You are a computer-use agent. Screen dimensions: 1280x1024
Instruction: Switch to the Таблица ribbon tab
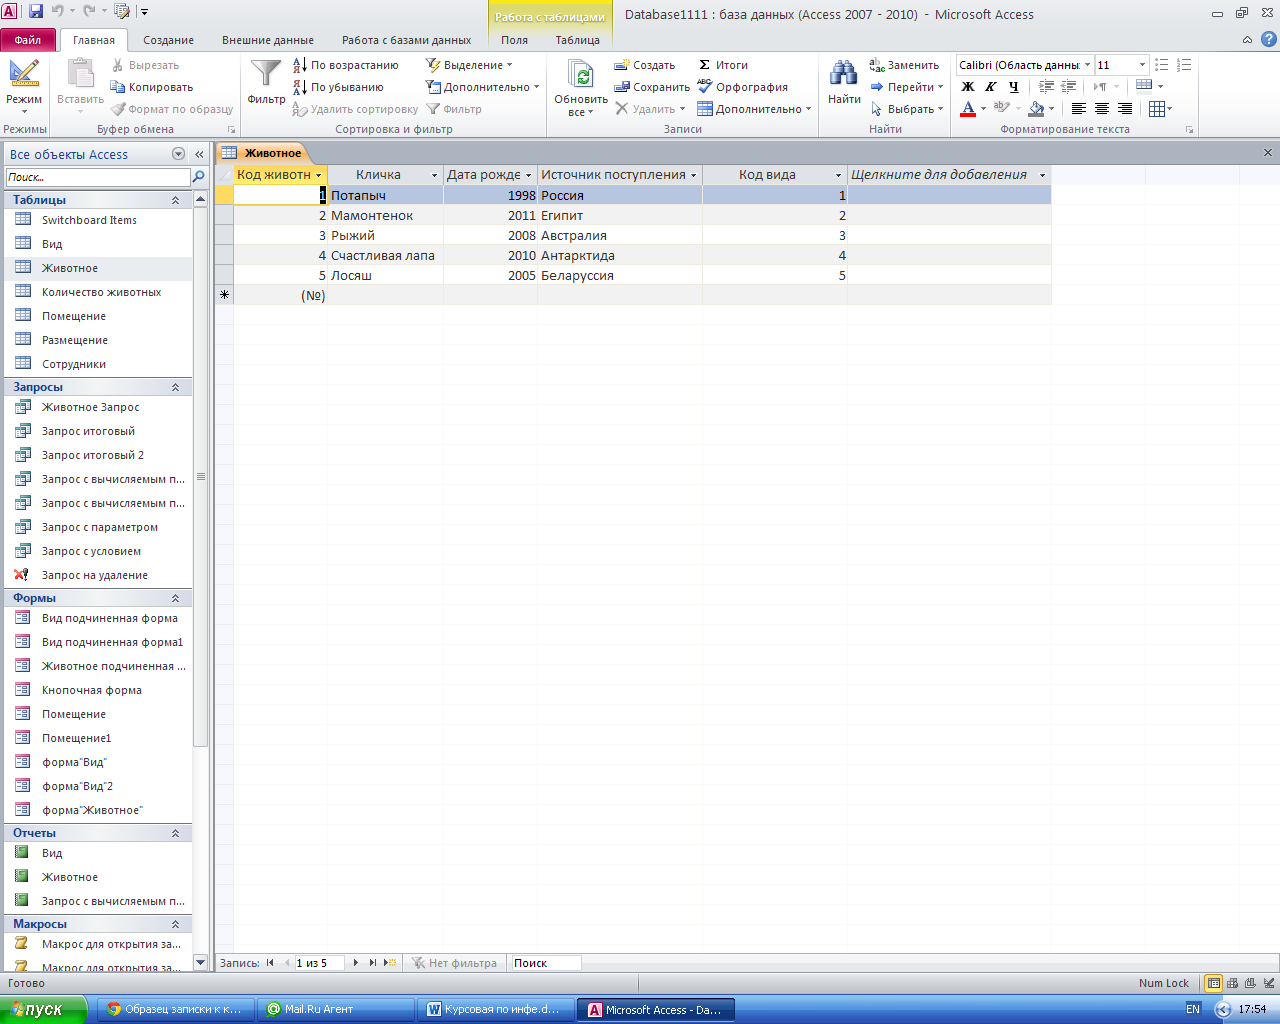(578, 40)
